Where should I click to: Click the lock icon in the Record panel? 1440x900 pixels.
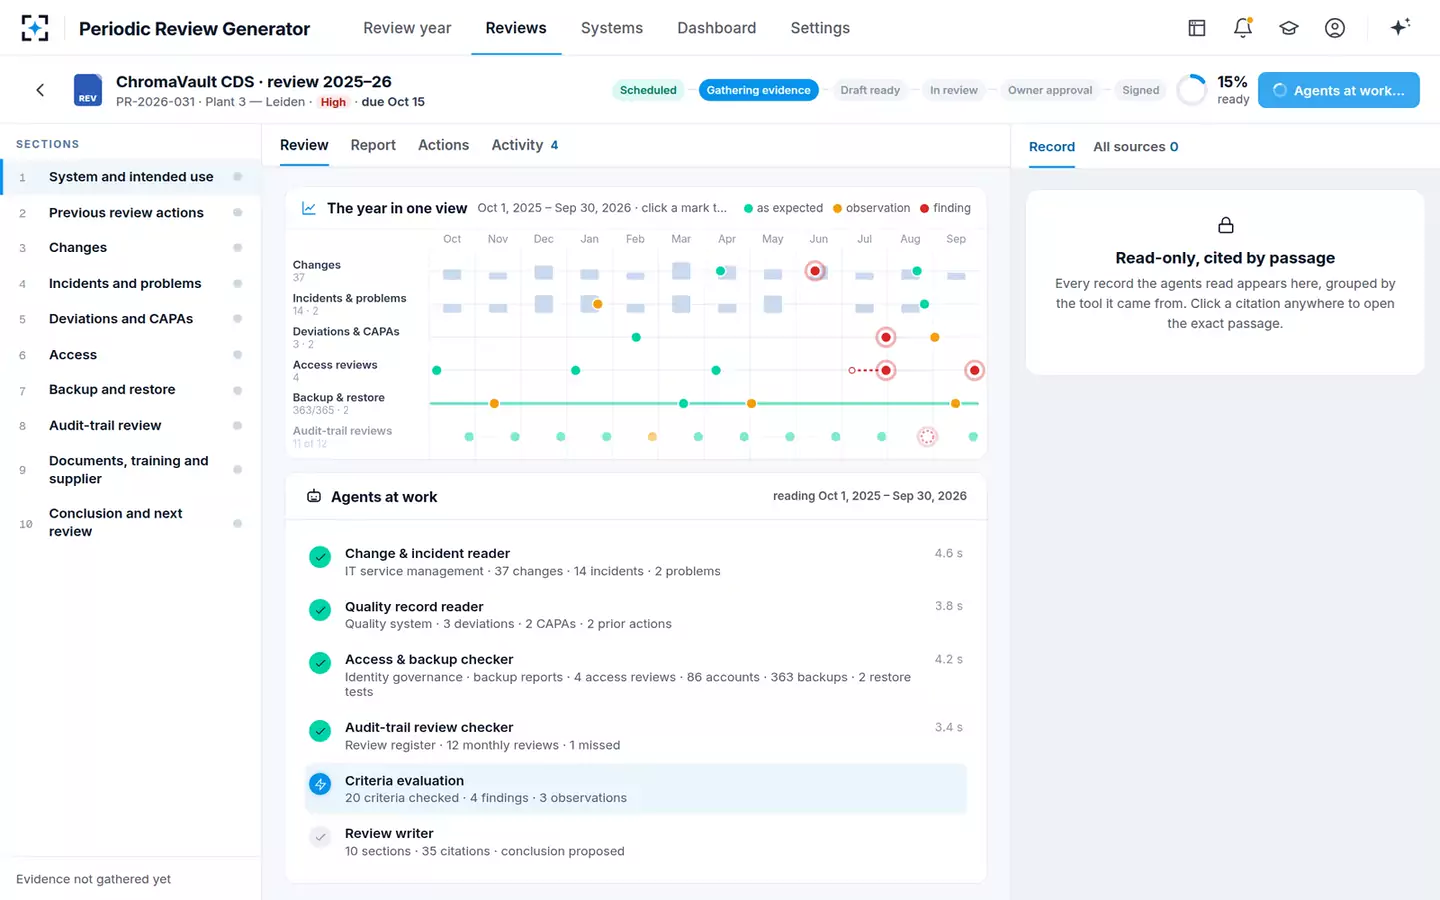tap(1225, 225)
